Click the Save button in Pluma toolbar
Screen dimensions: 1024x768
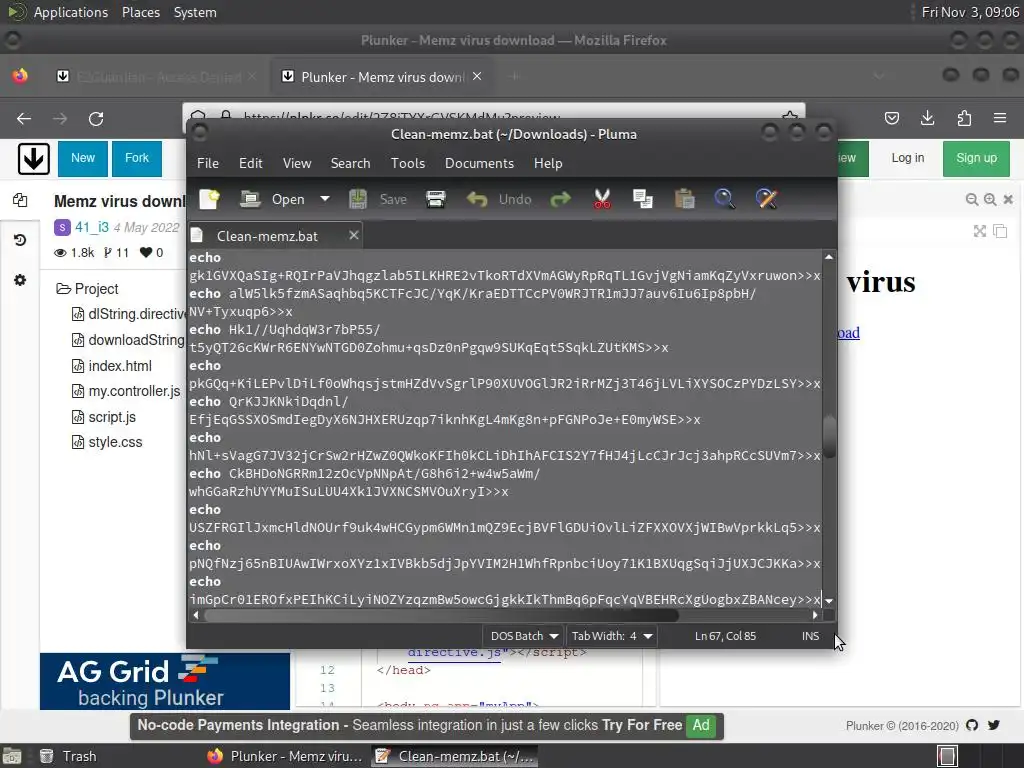(378, 199)
